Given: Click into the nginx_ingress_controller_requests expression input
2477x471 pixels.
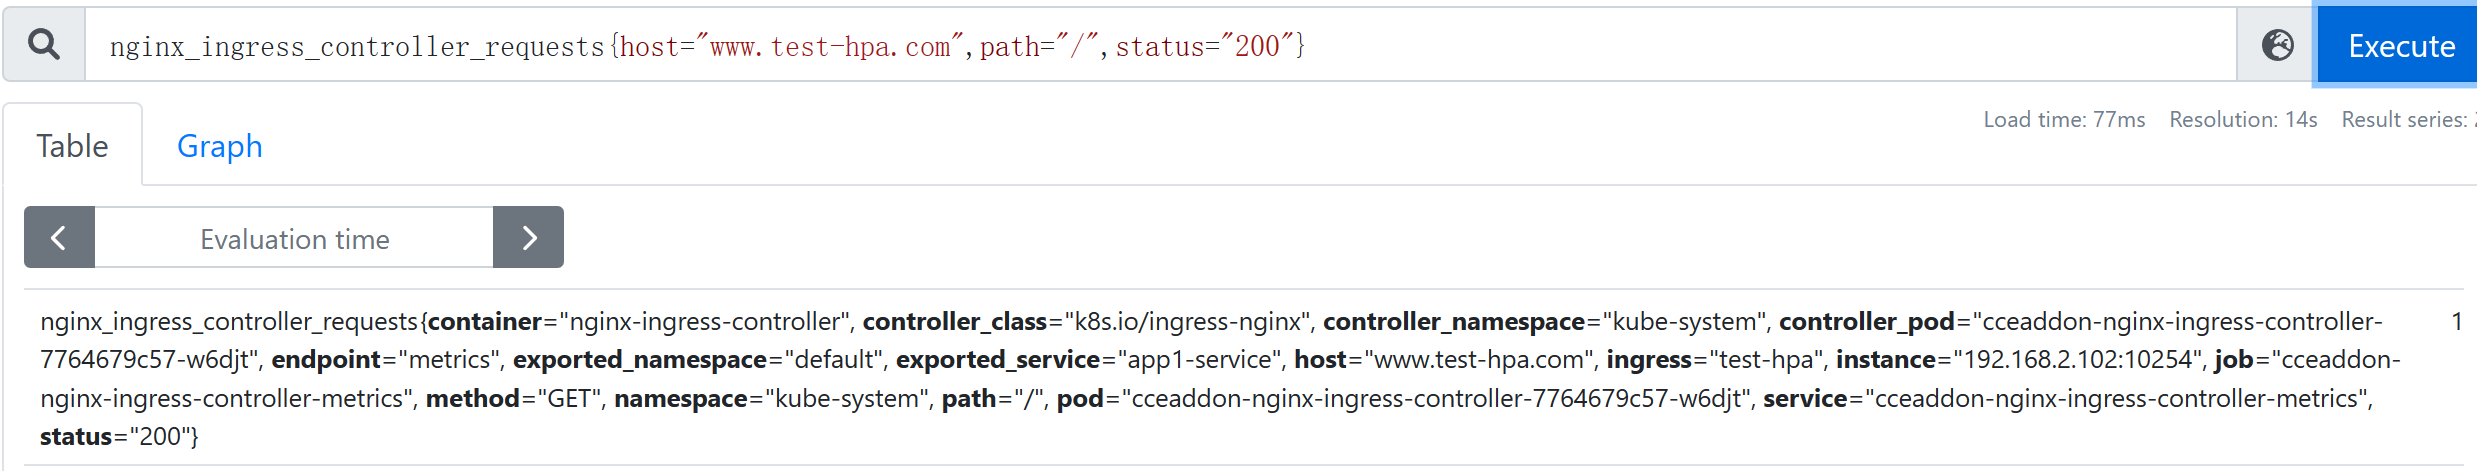Looking at the screenshot, I should [1160, 46].
